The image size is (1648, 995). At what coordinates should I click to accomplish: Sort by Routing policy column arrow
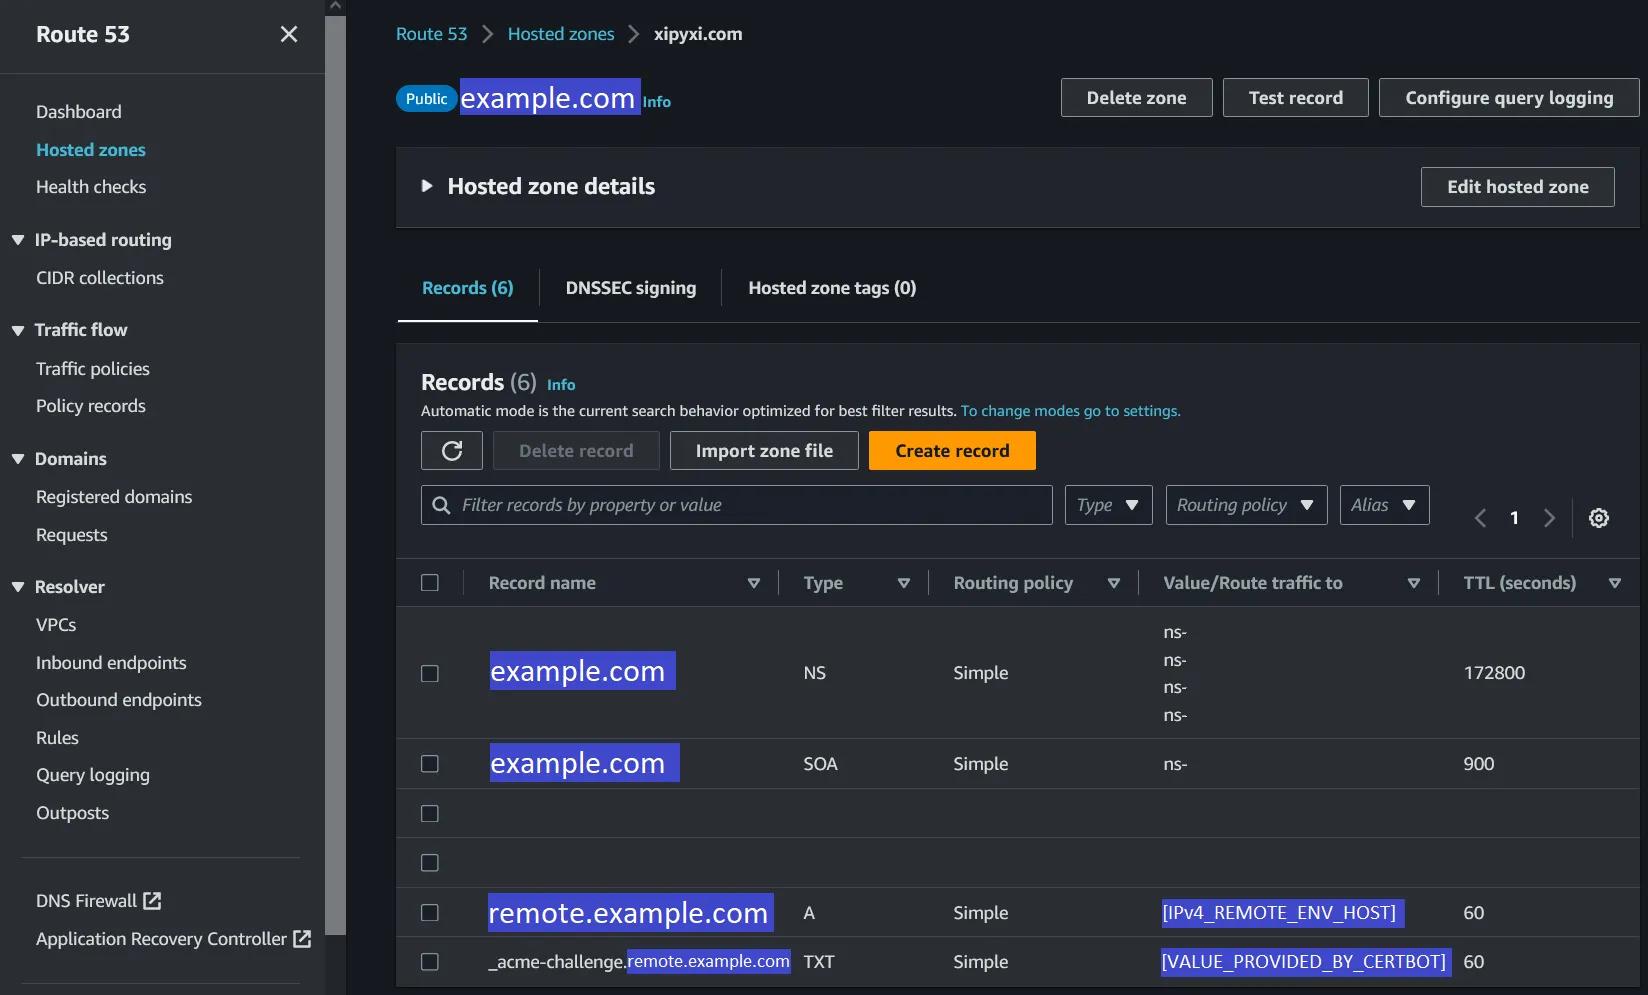[1114, 583]
